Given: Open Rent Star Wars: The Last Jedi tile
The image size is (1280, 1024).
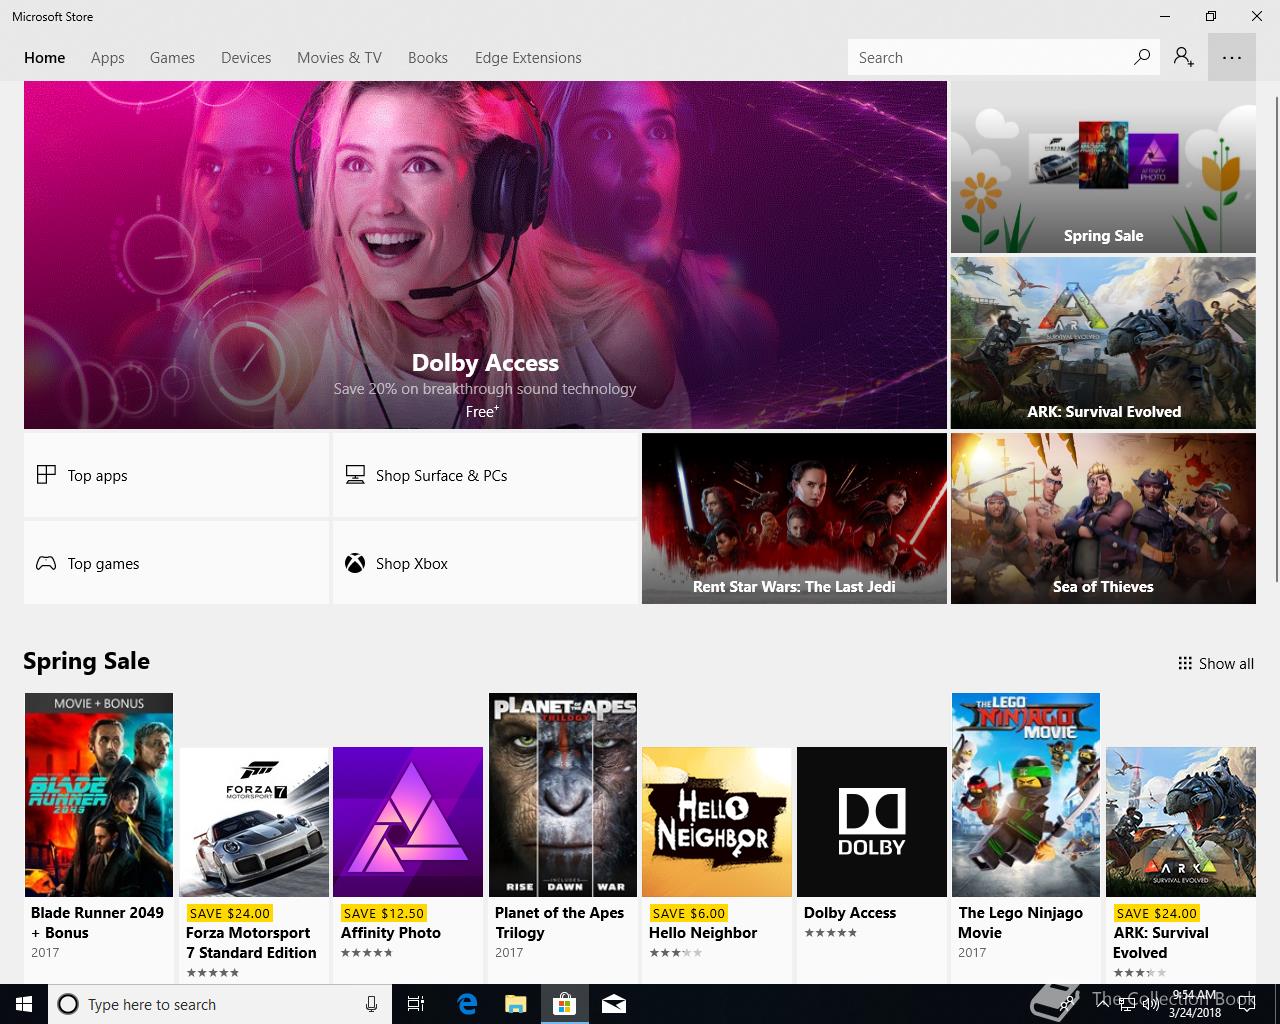Looking at the screenshot, I should 794,518.
